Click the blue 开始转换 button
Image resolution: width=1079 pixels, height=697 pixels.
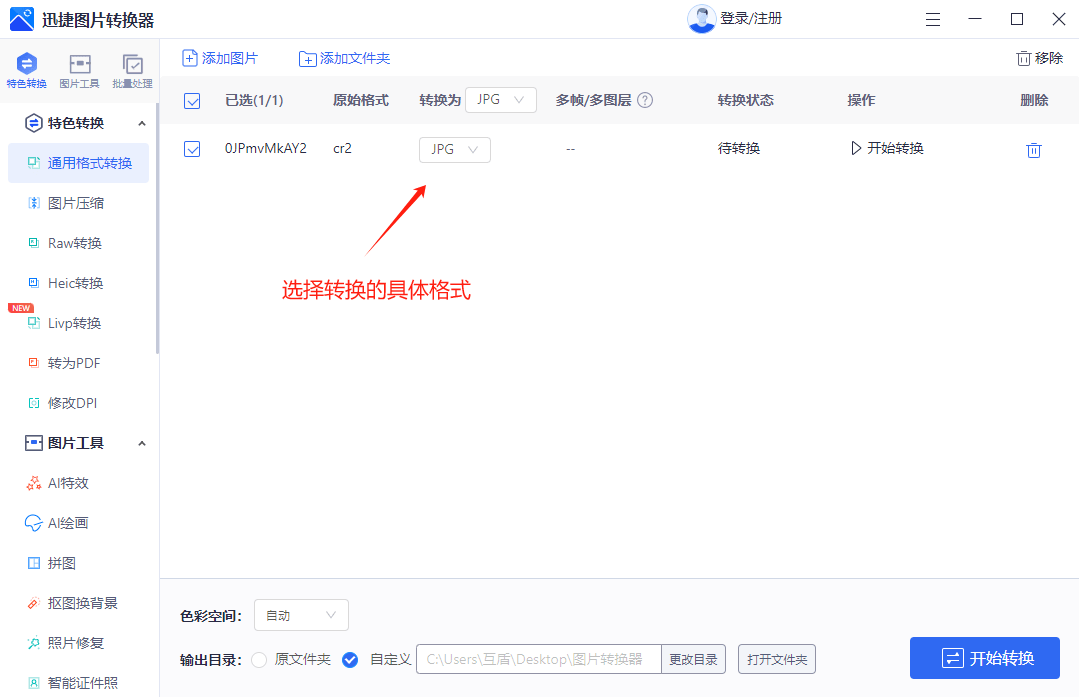pos(984,658)
